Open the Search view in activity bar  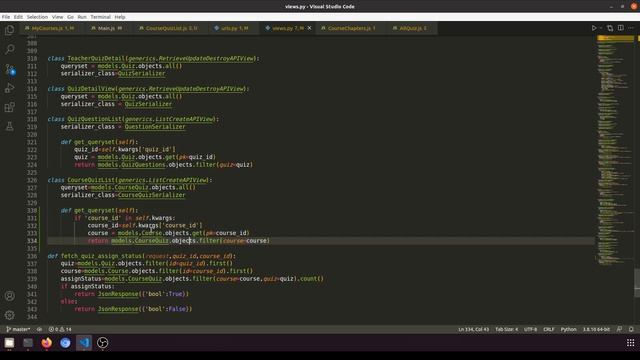pyautogui.click(x=9, y=49)
